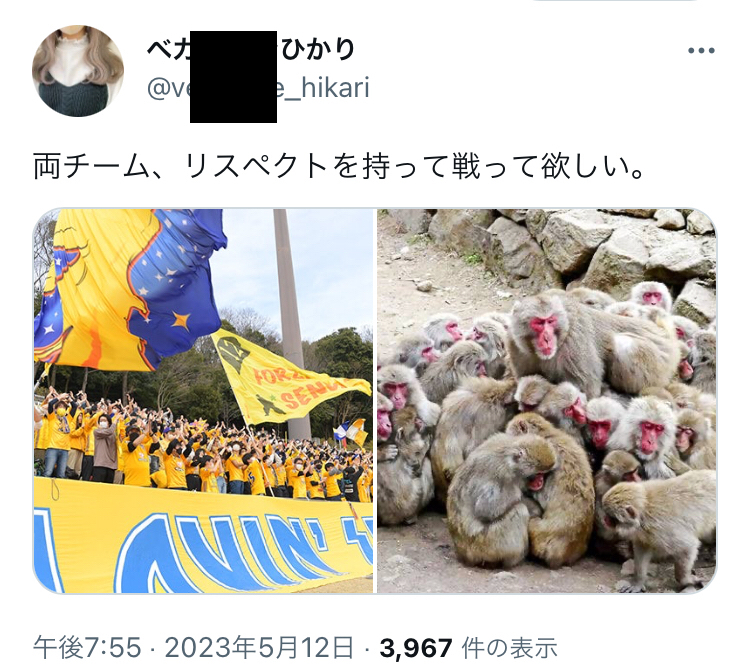The height and width of the screenshot is (672, 750).
Task: Click the black redaction box over the name
Action: pyautogui.click(x=233, y=77)
